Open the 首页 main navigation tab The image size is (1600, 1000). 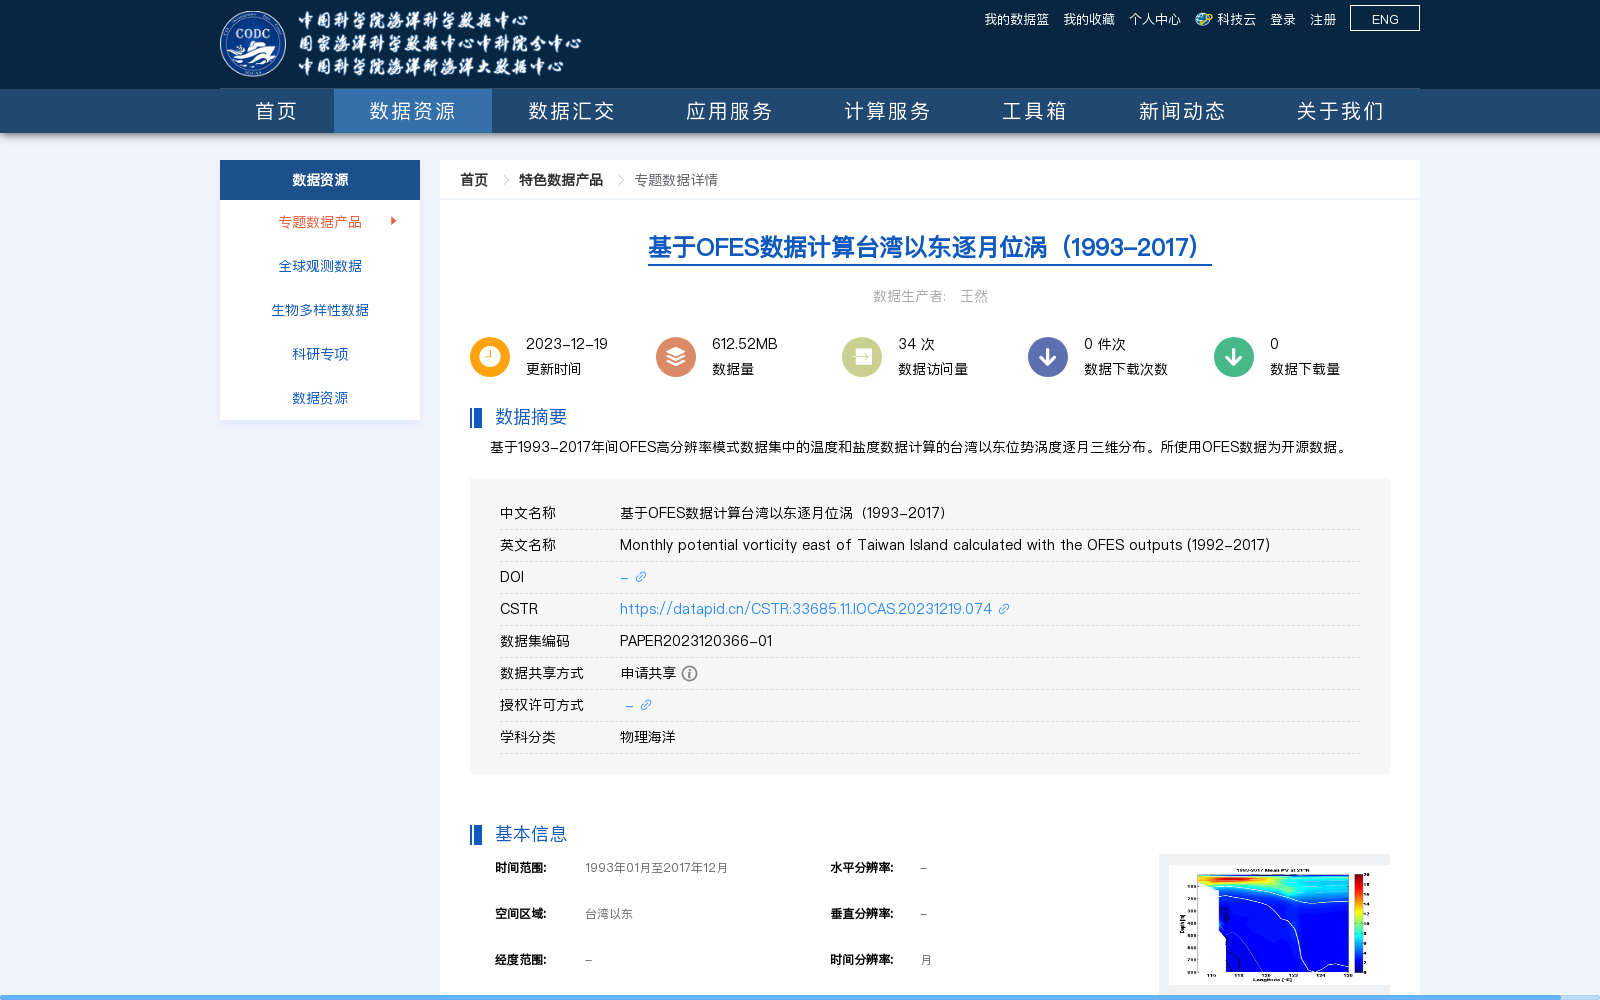(276, 111)
